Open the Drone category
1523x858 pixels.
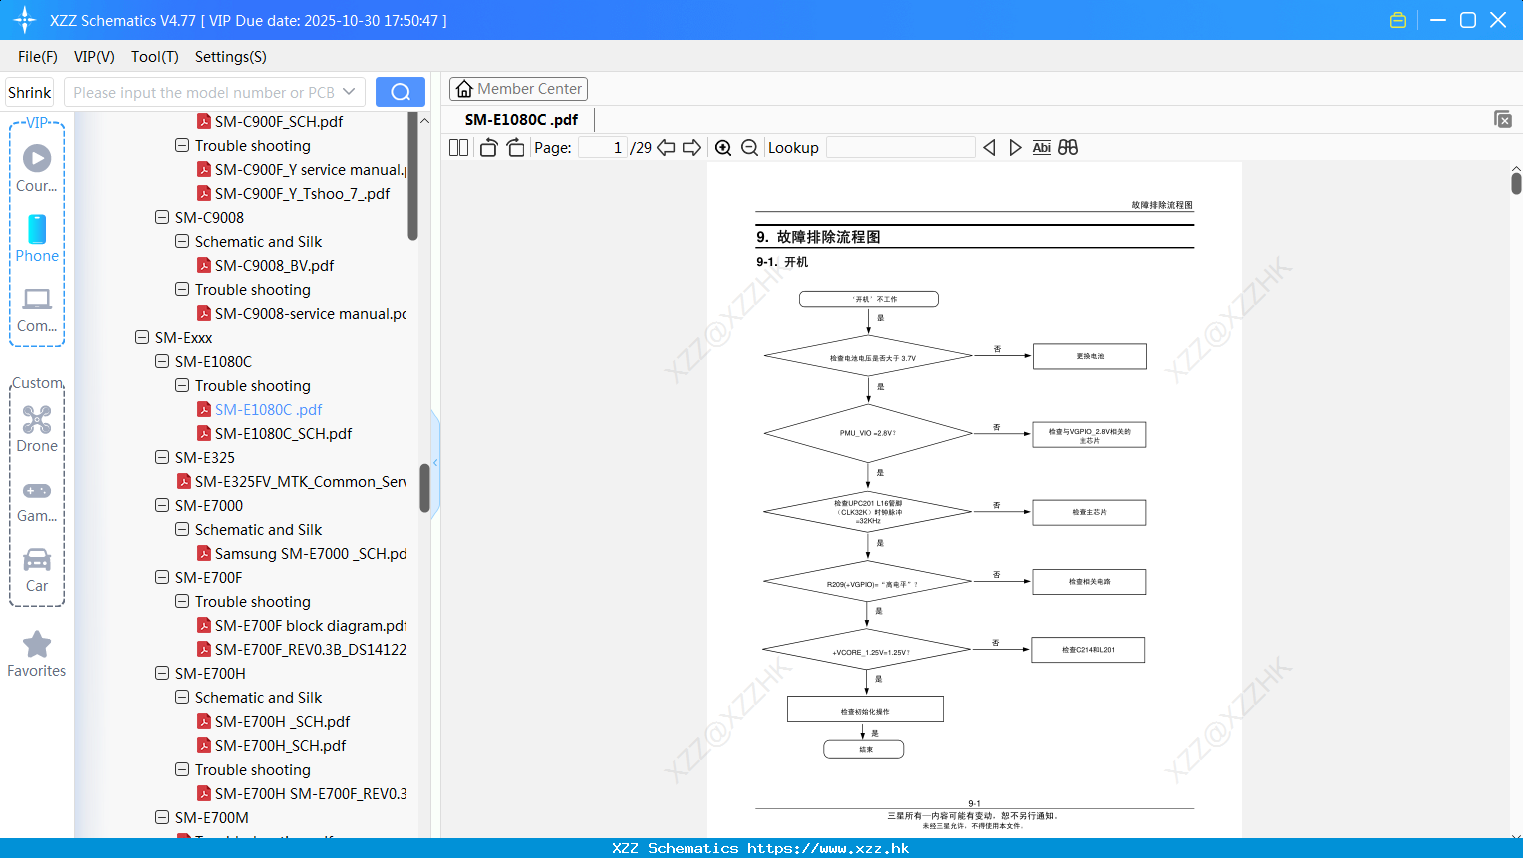click(37, 429)
